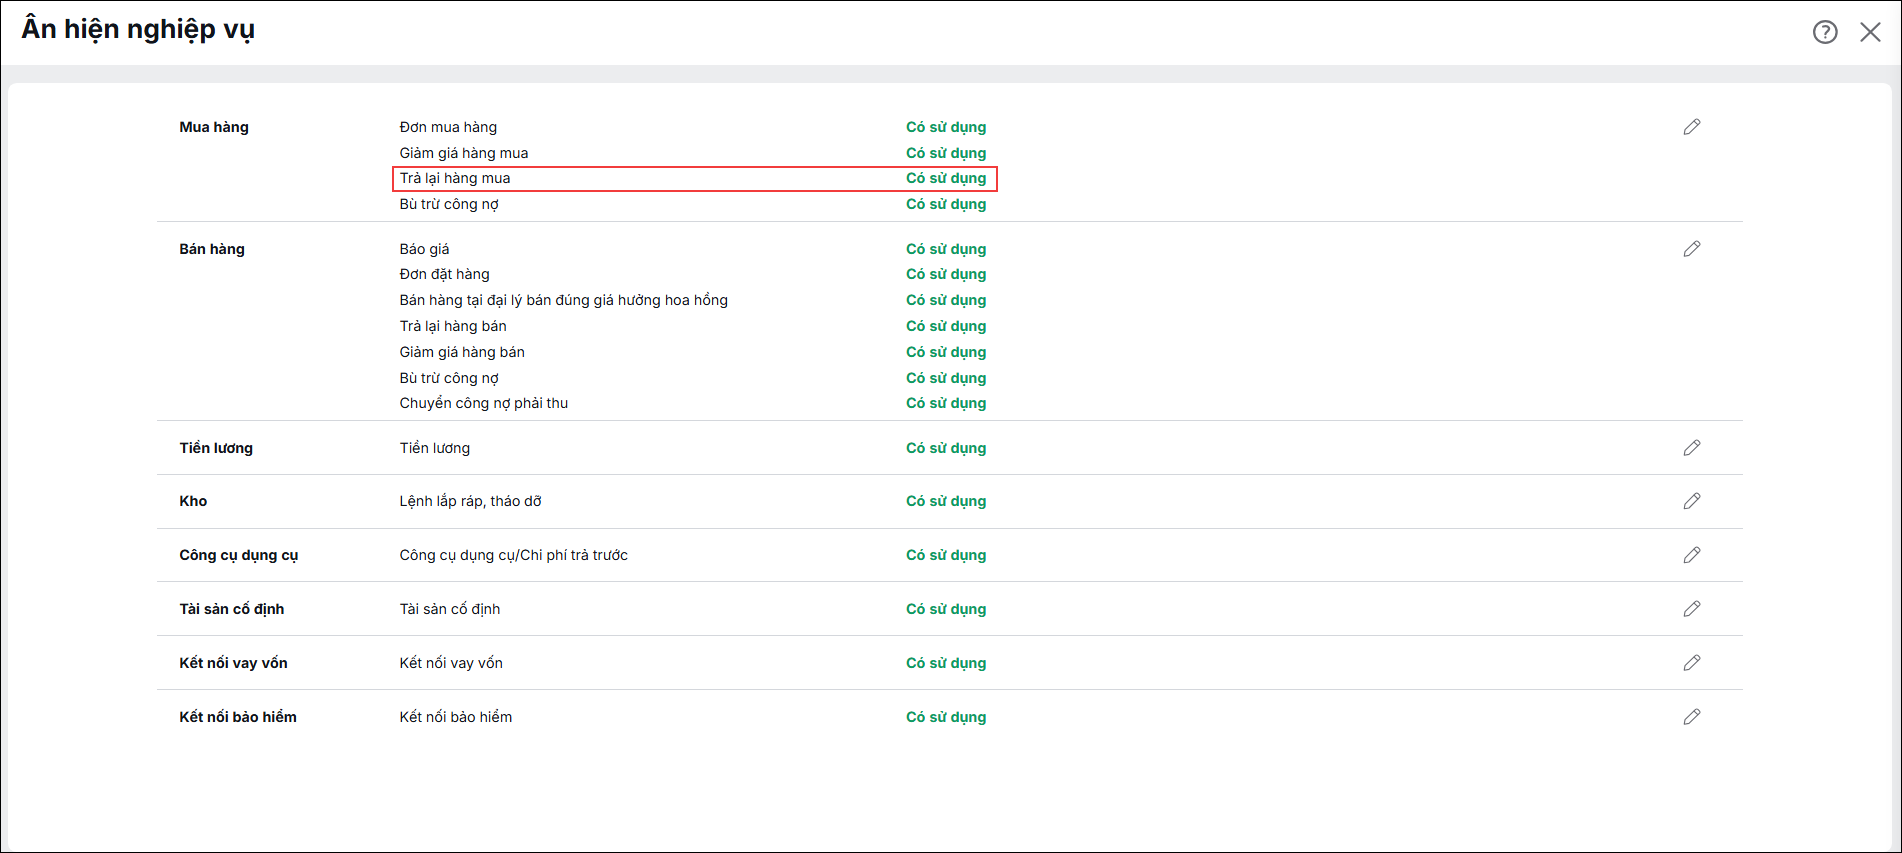Click the Kho section heading
1902x853 pixels.
pyautogui.click(x=193, y=501)
